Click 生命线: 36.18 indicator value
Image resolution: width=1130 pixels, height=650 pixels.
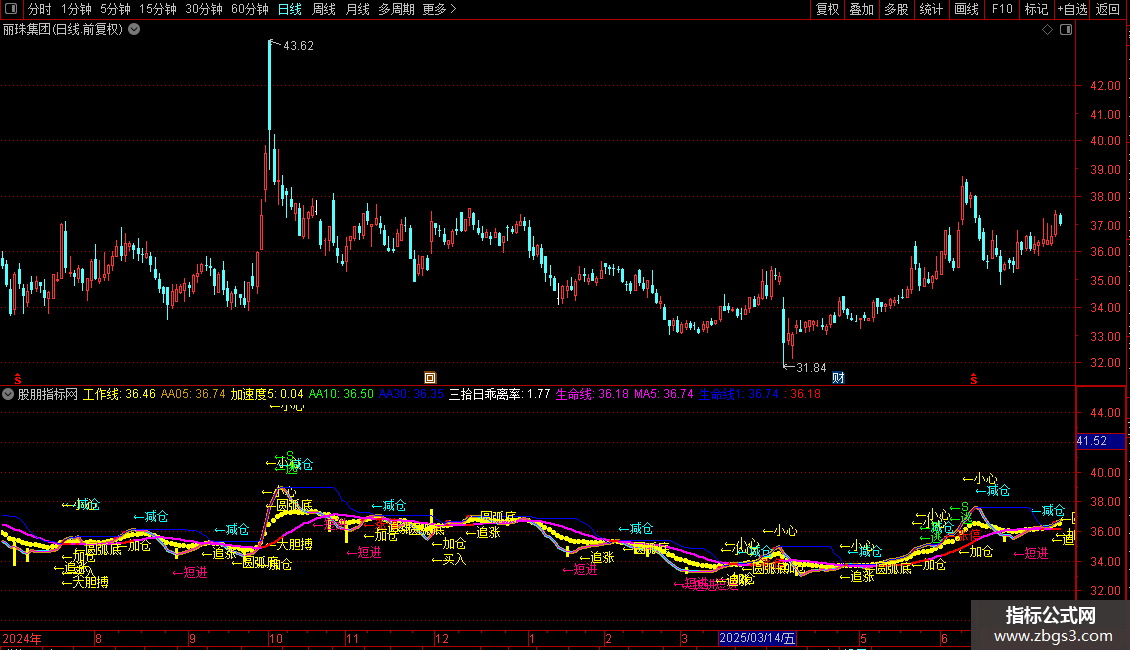[592, 394]
